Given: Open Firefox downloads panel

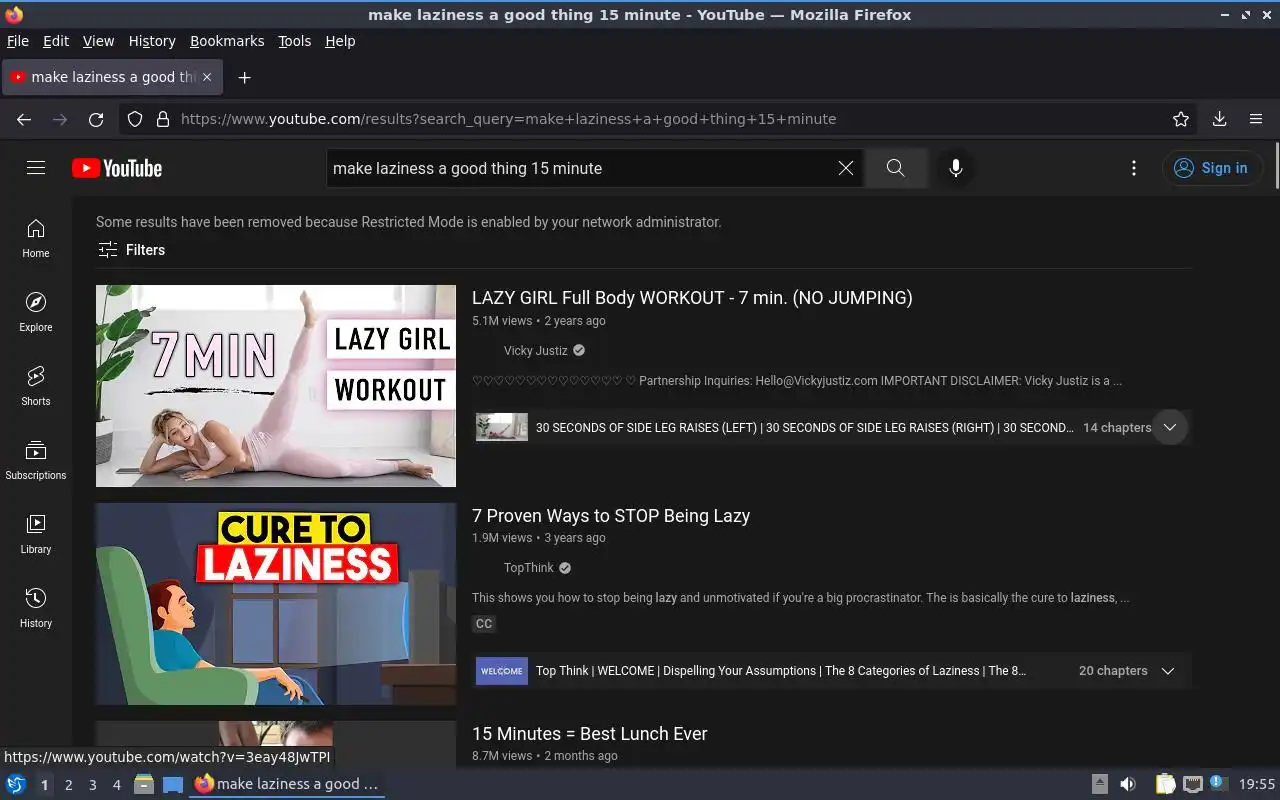Looking at the screenshot, I should coord(1219,119).
